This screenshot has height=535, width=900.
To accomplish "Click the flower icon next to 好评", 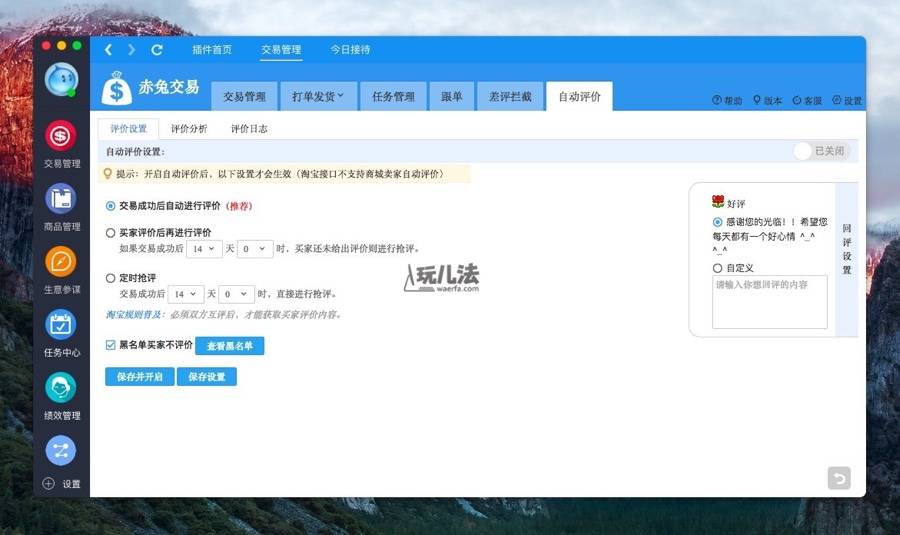I will 717,201.
